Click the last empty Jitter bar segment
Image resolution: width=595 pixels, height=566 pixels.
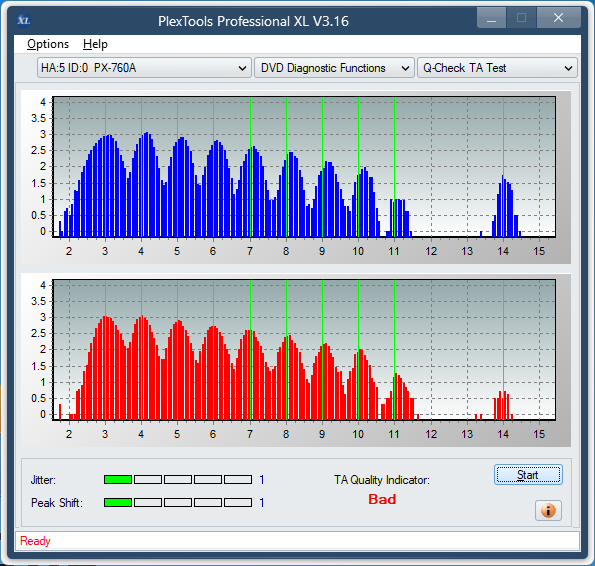pyautogui.click(x=238, y=480)
